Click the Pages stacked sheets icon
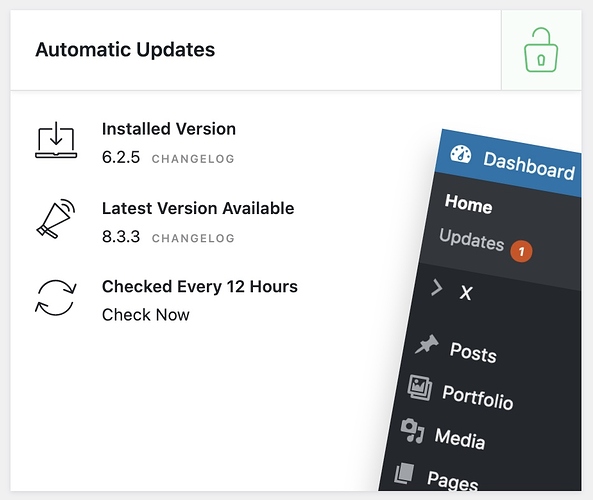The height and width of the screenshot is (500, 593). [404, 473]
